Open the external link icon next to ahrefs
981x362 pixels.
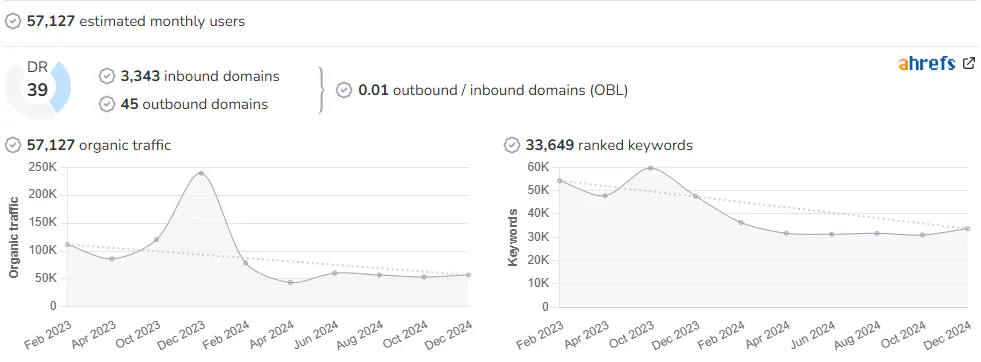(x=968, y=63)
